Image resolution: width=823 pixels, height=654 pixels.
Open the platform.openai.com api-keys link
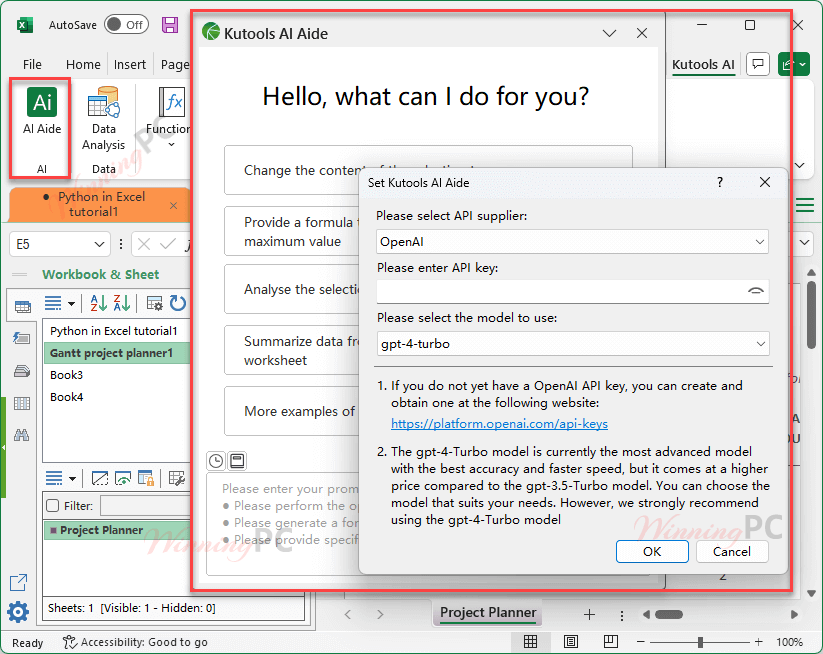[x=499, y=424]
